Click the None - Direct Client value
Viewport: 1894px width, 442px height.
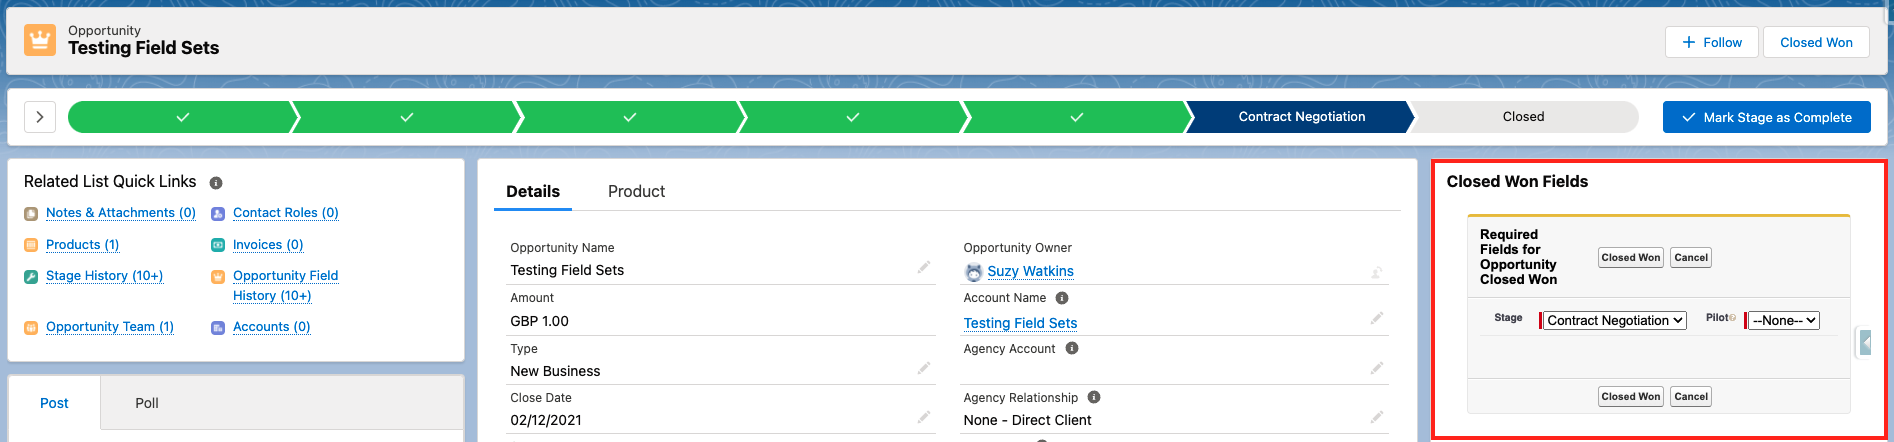click(x=1027, y=420)
